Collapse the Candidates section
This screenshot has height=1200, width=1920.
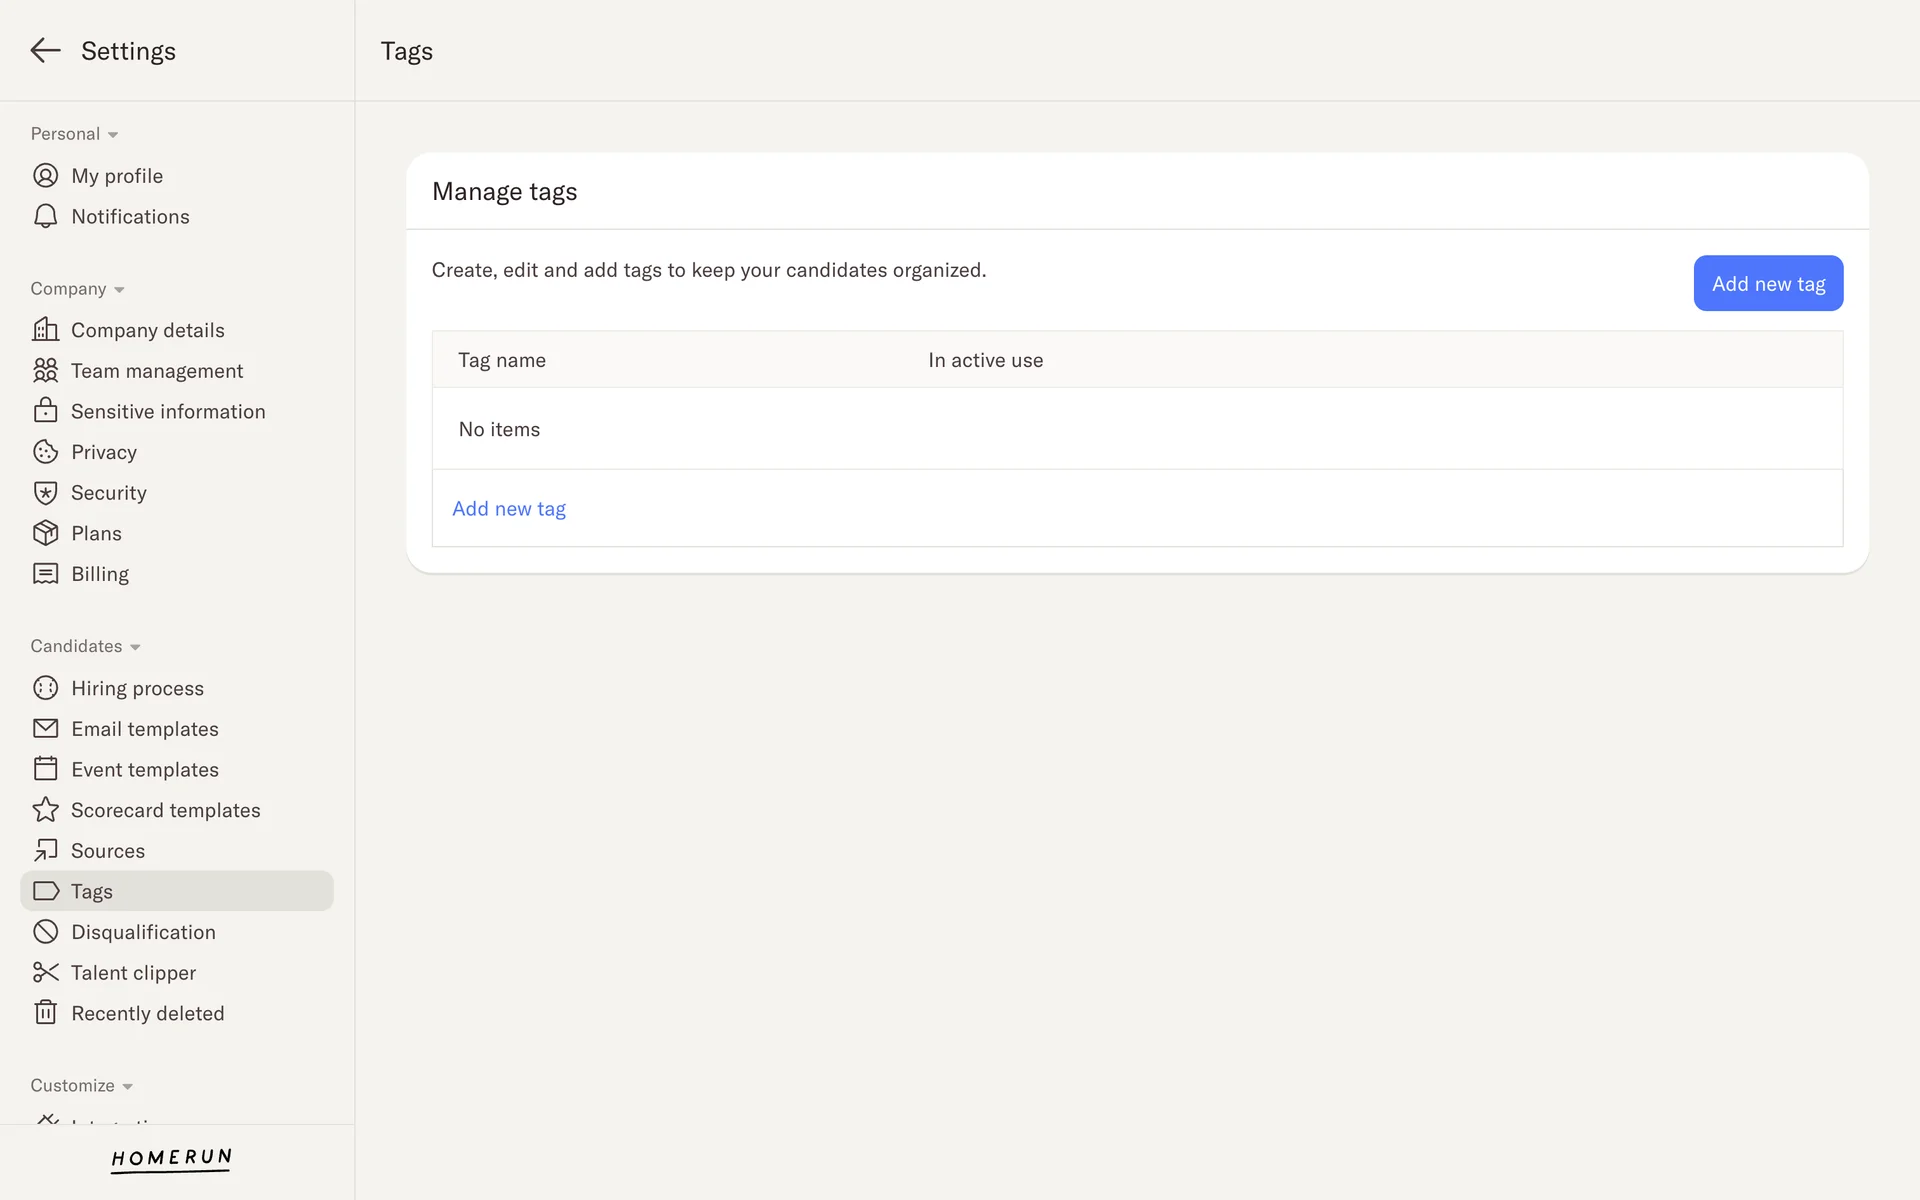point(135,647)
